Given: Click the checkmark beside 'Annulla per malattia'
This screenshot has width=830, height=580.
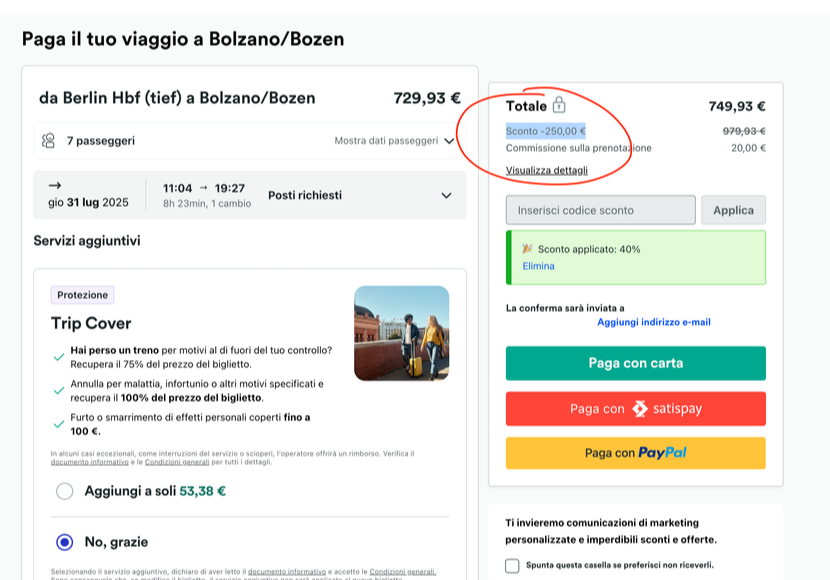Looking at the screenshot, I should [59, 389].
